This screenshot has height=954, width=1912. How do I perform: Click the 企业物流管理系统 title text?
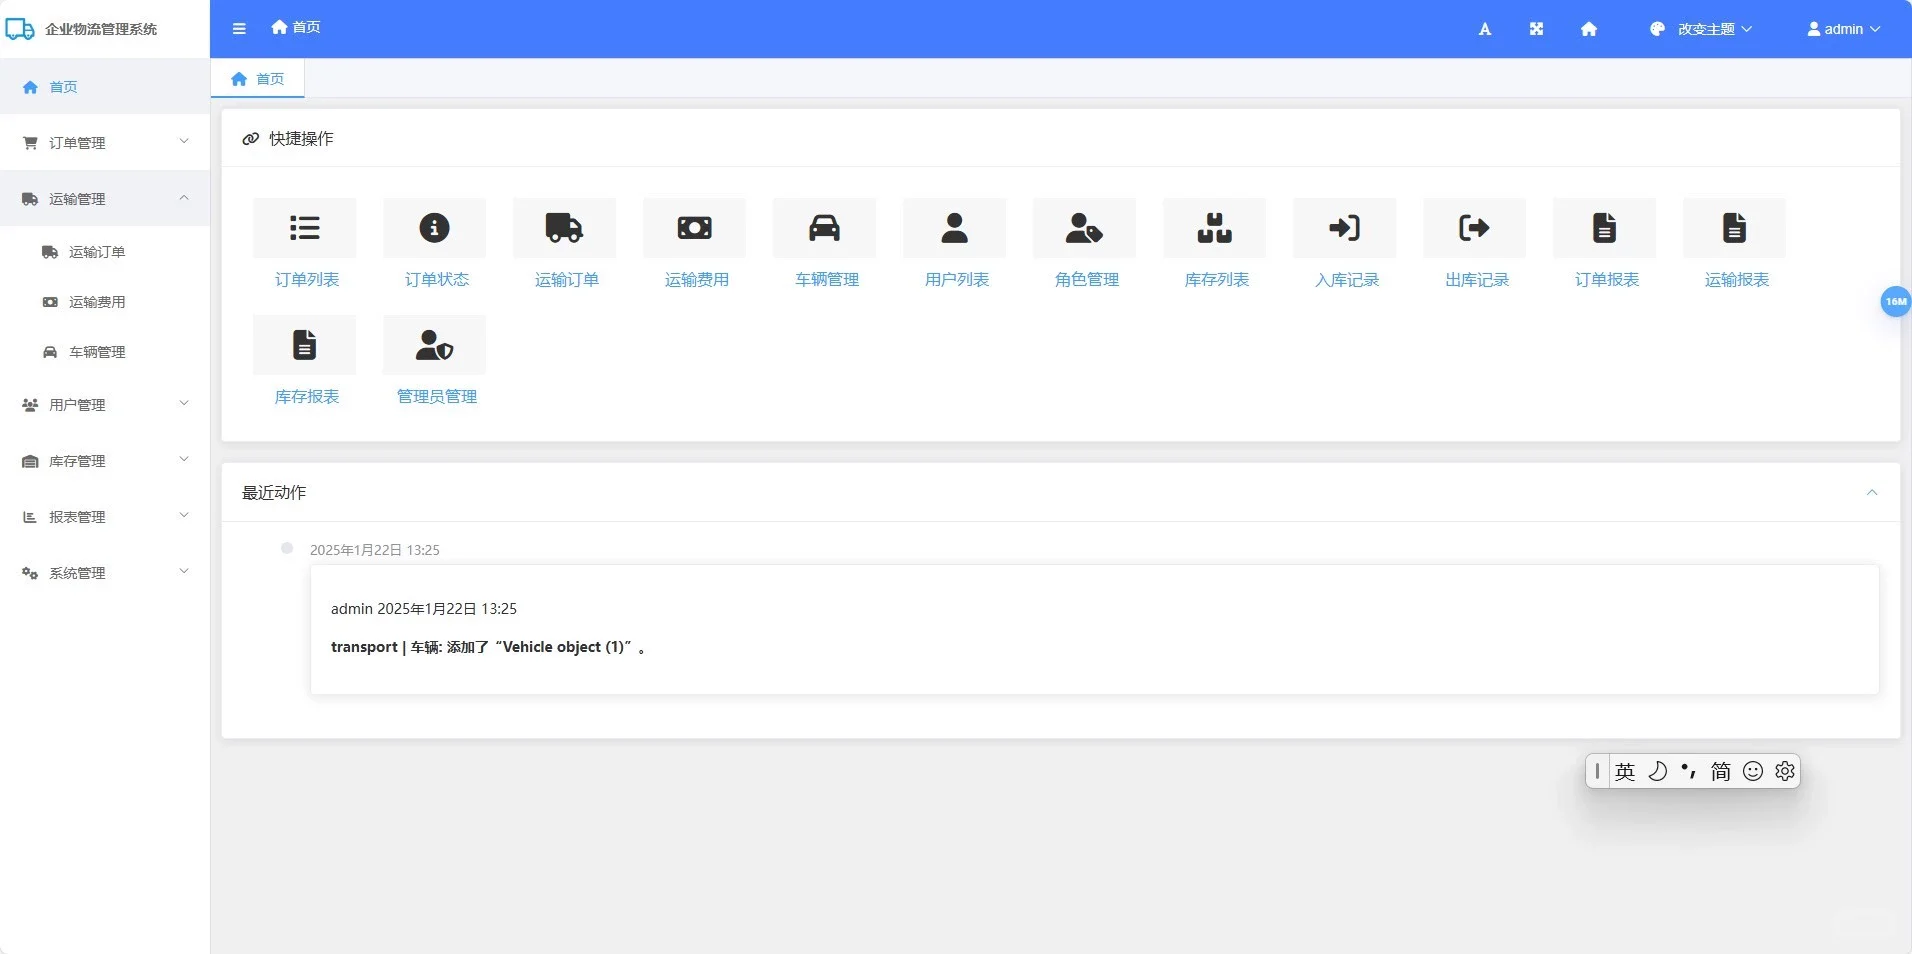pyautogui.click(x=101, y=29)
